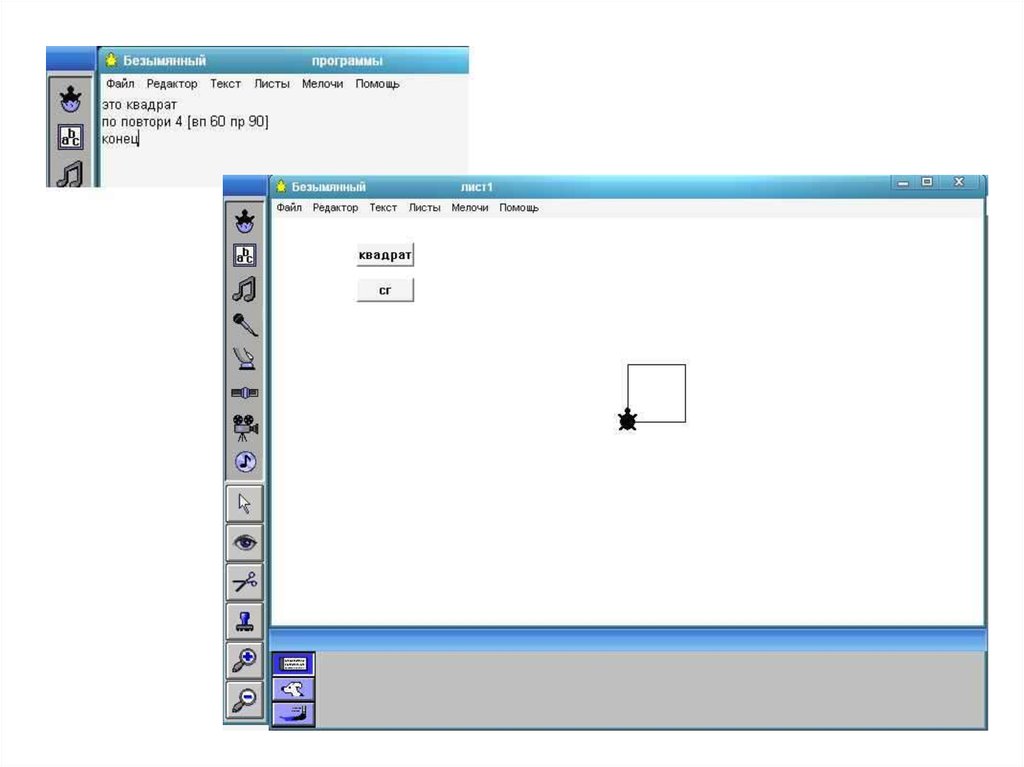1024x767 pixels.
Task: Select the magnifier minus shrink tool
Action: click(x=245, y=699)
